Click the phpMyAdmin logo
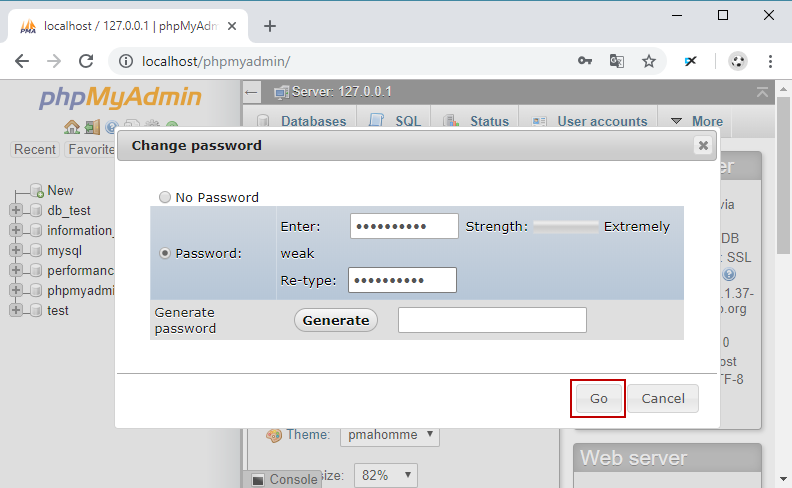 (120, 97)
